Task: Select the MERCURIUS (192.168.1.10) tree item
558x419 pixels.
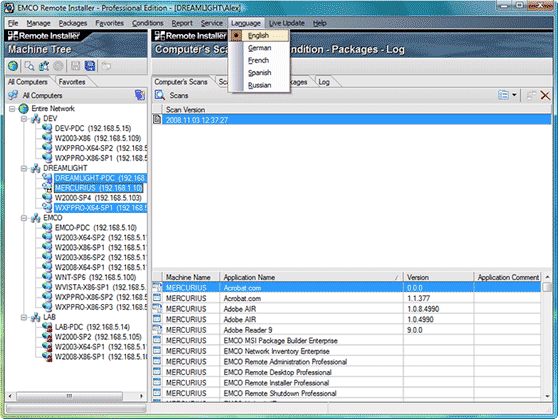Action: (99, 188)
